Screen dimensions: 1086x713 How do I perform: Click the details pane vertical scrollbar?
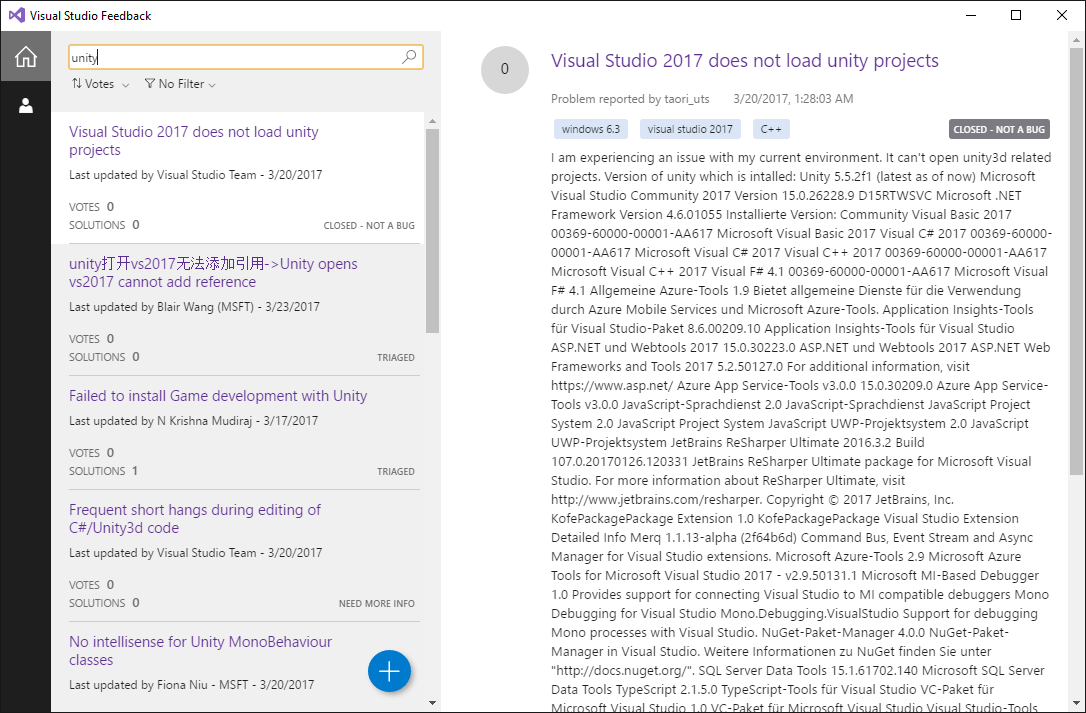point(1076,260)
